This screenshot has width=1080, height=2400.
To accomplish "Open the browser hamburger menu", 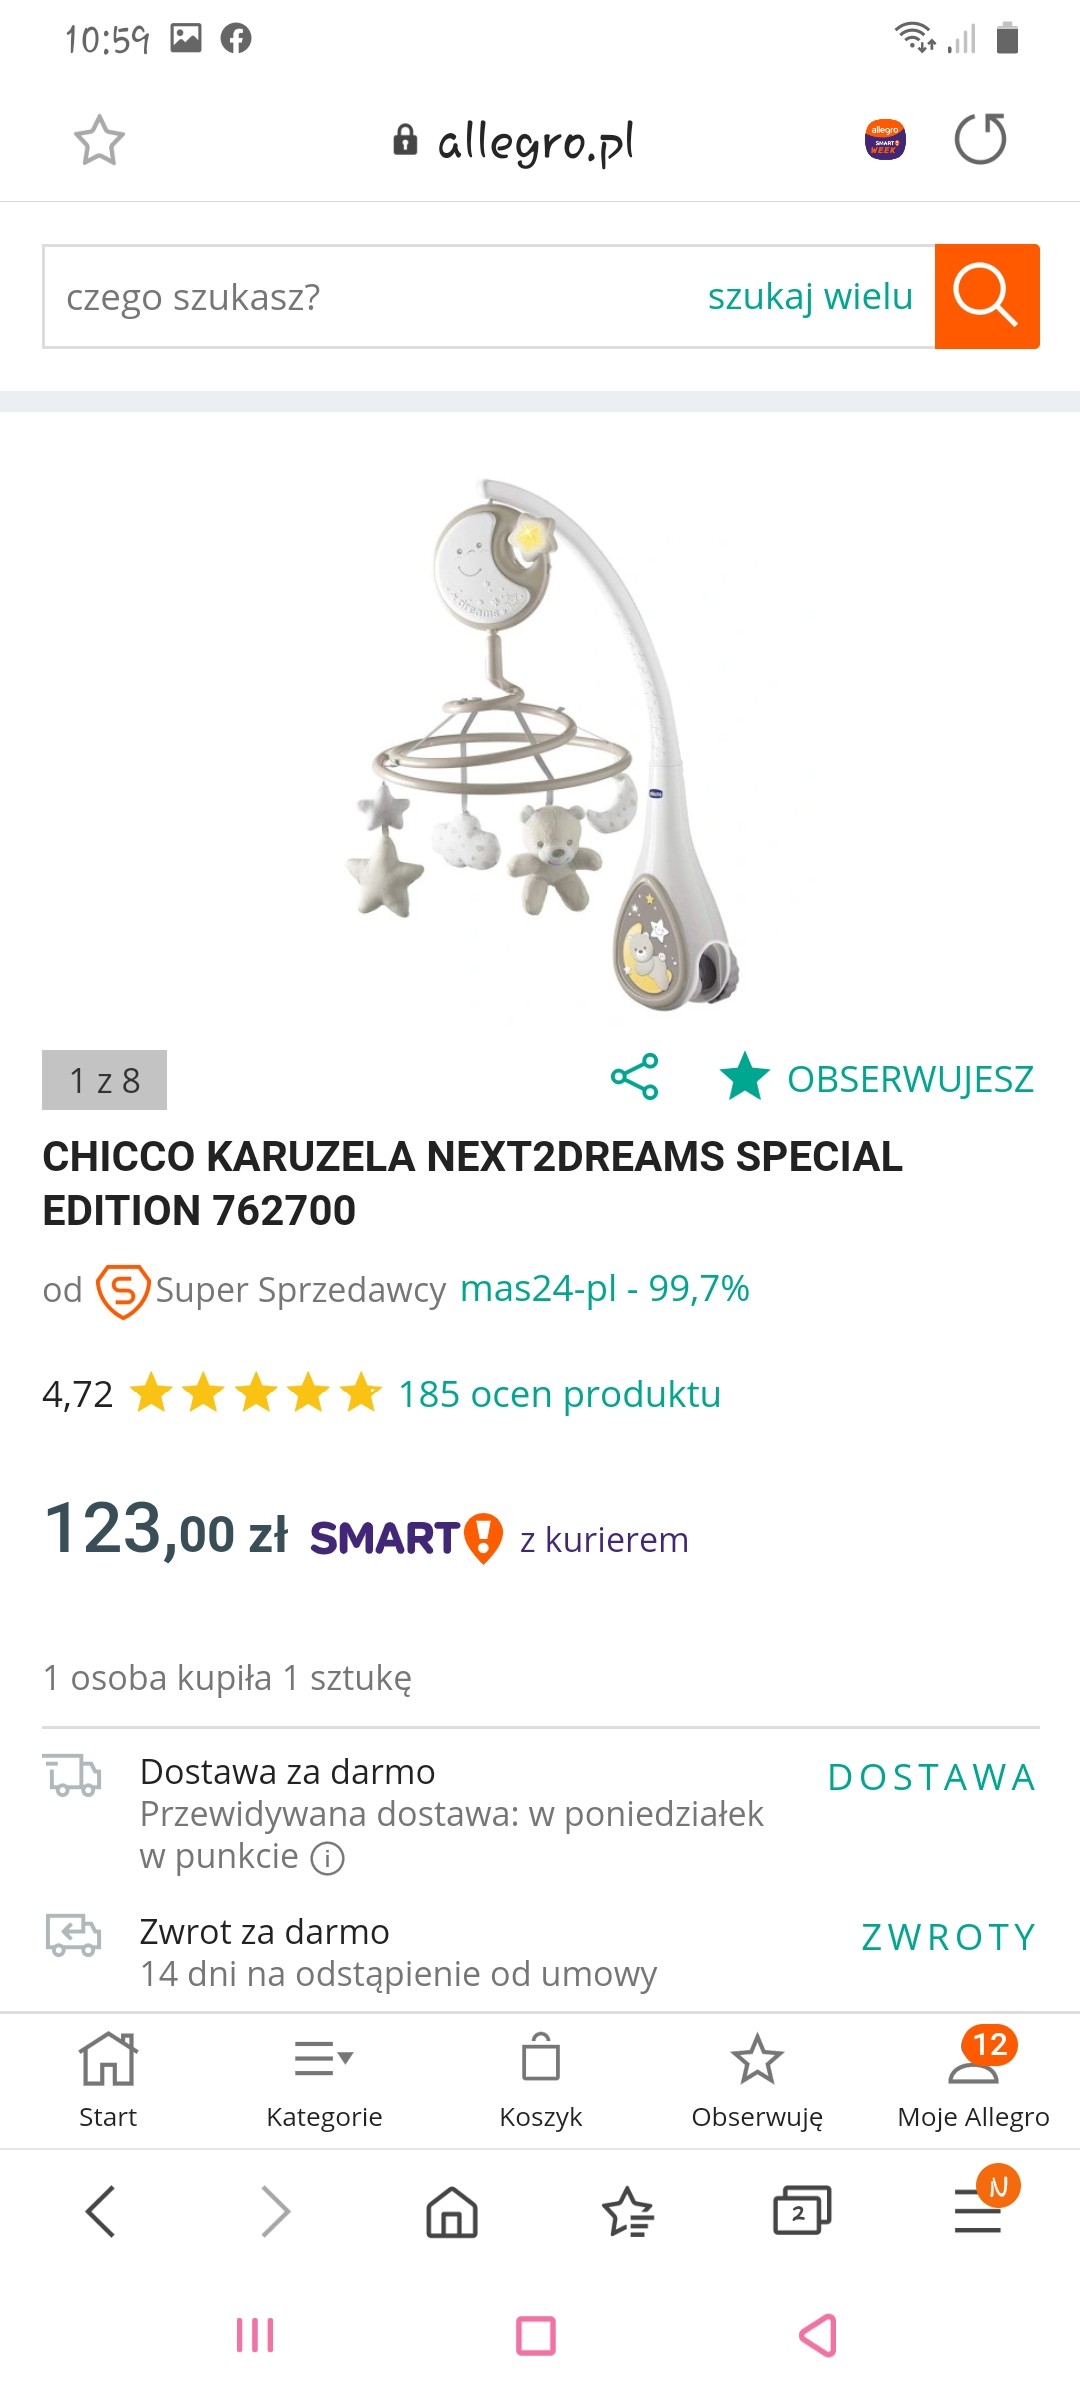I will [x=978, y=2210].
